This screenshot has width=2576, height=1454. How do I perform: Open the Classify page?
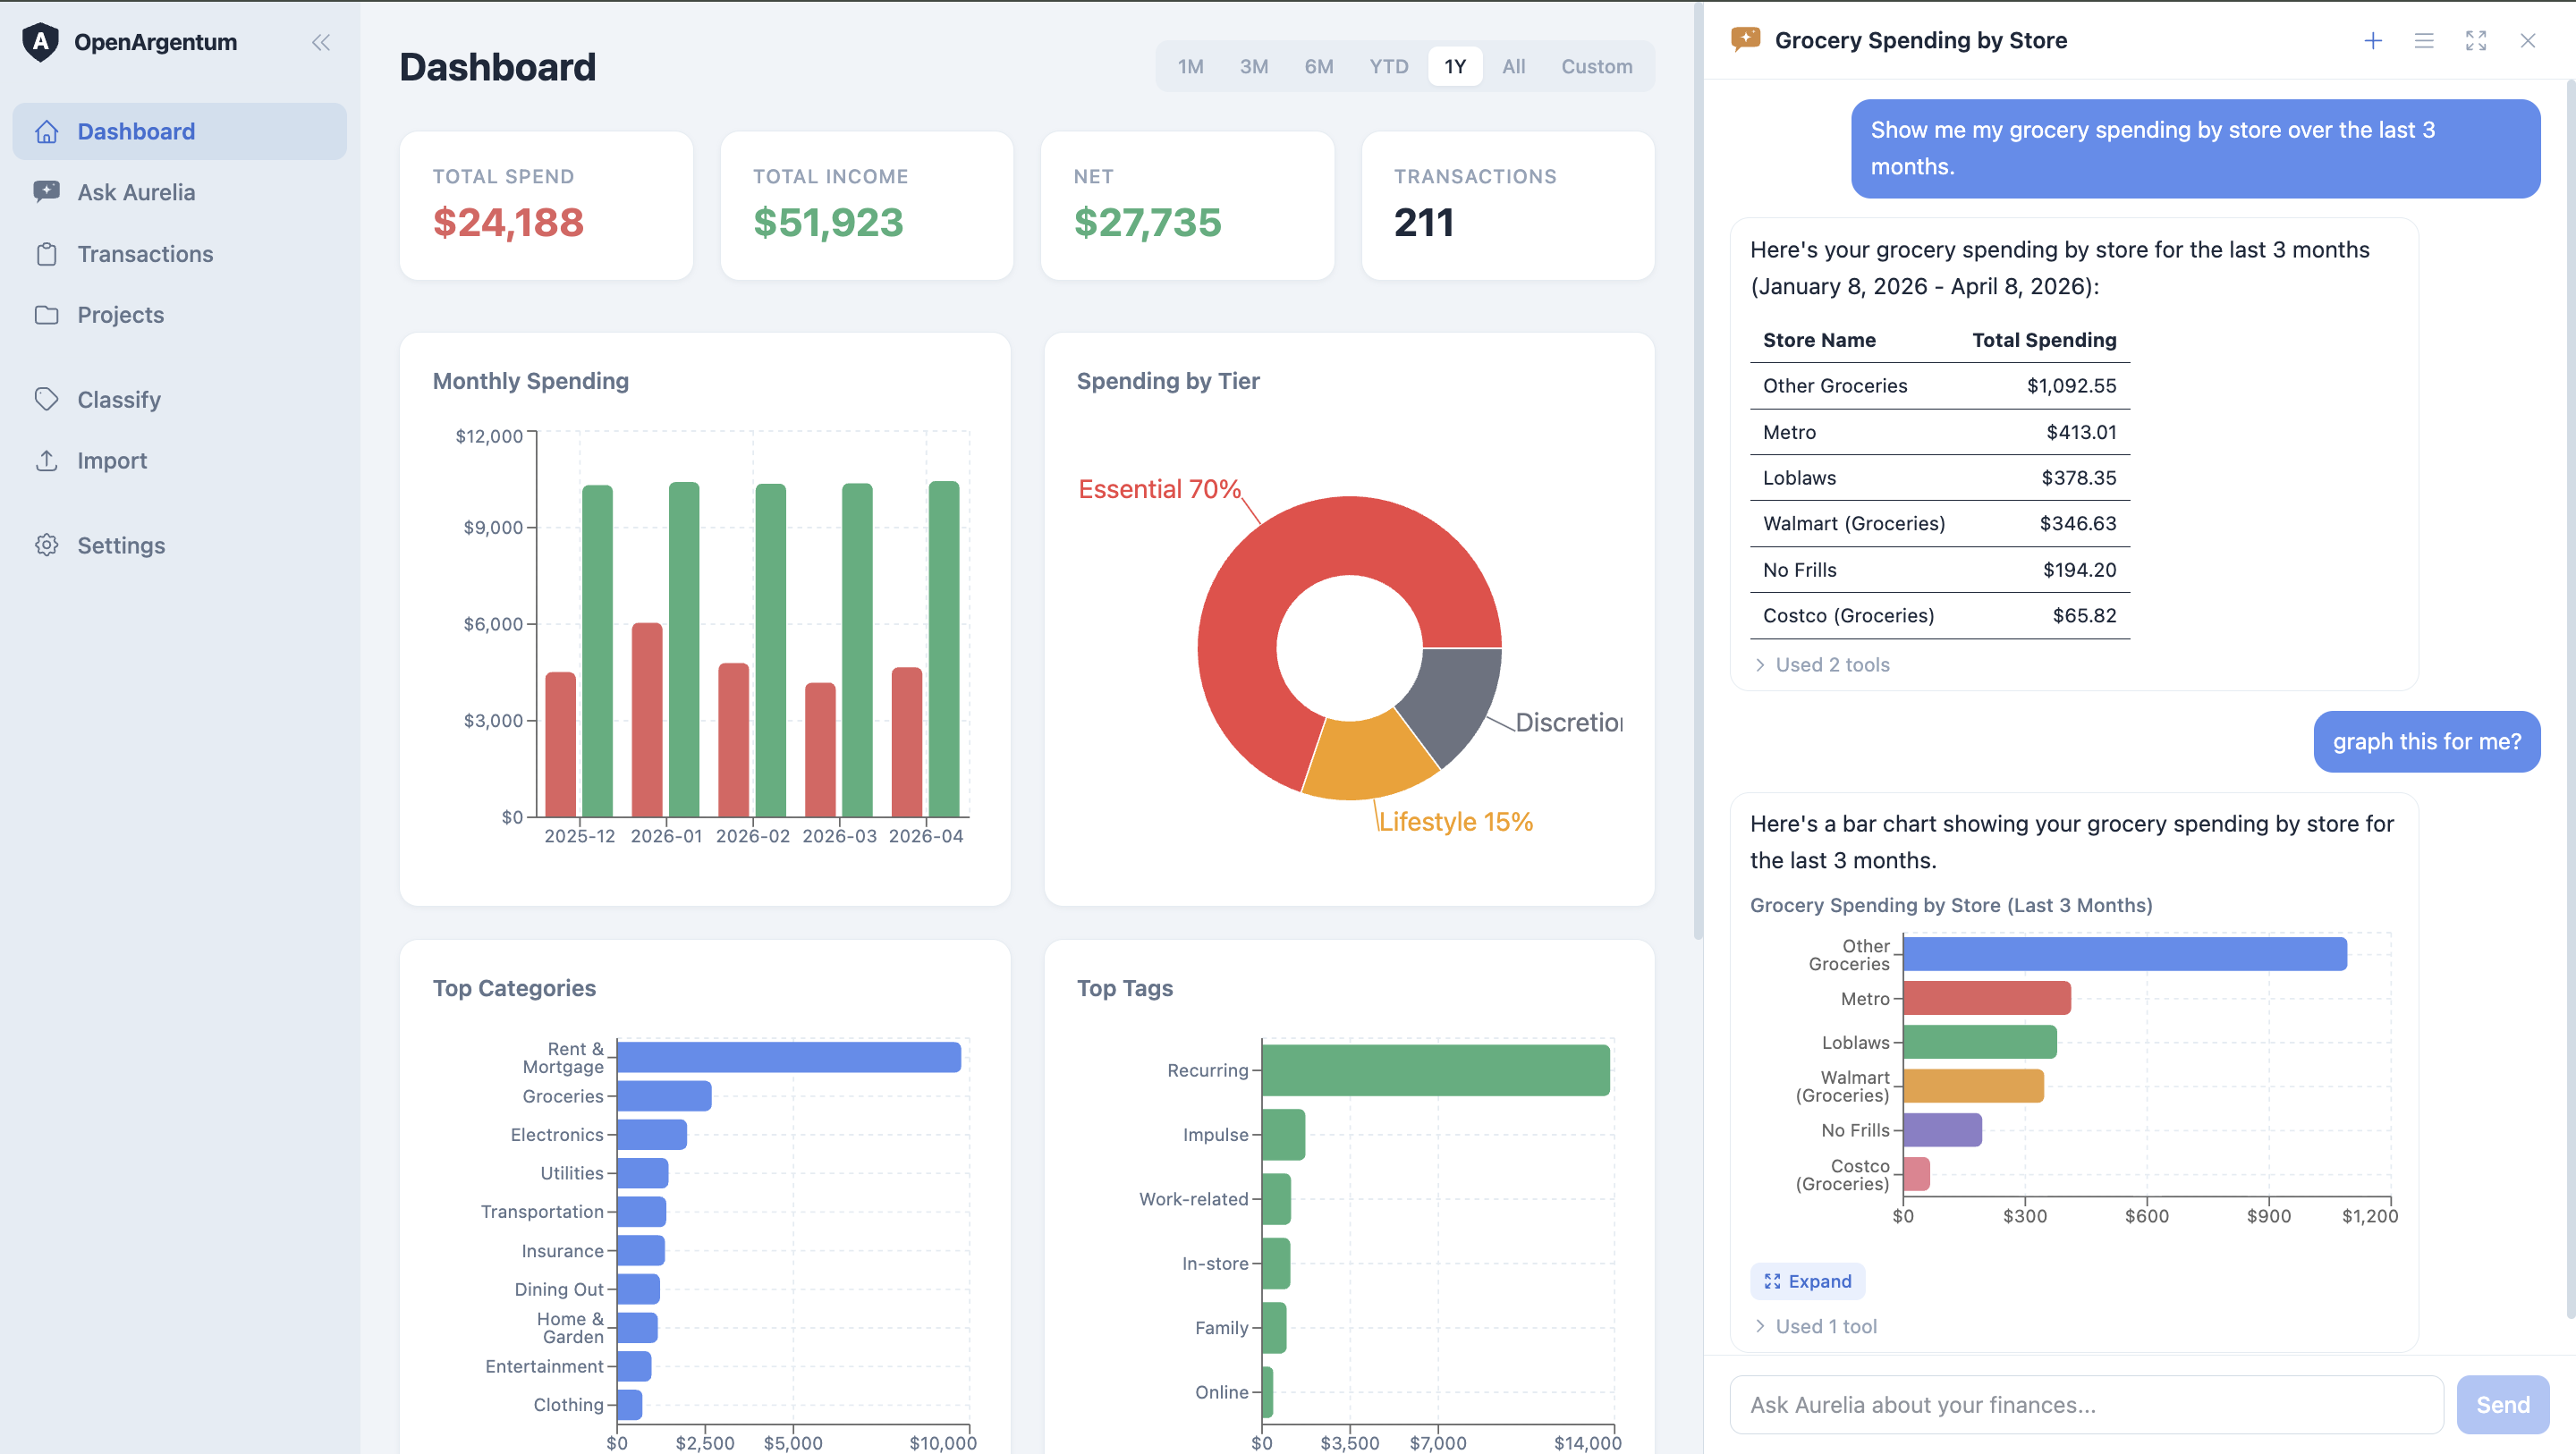[180, 399]
